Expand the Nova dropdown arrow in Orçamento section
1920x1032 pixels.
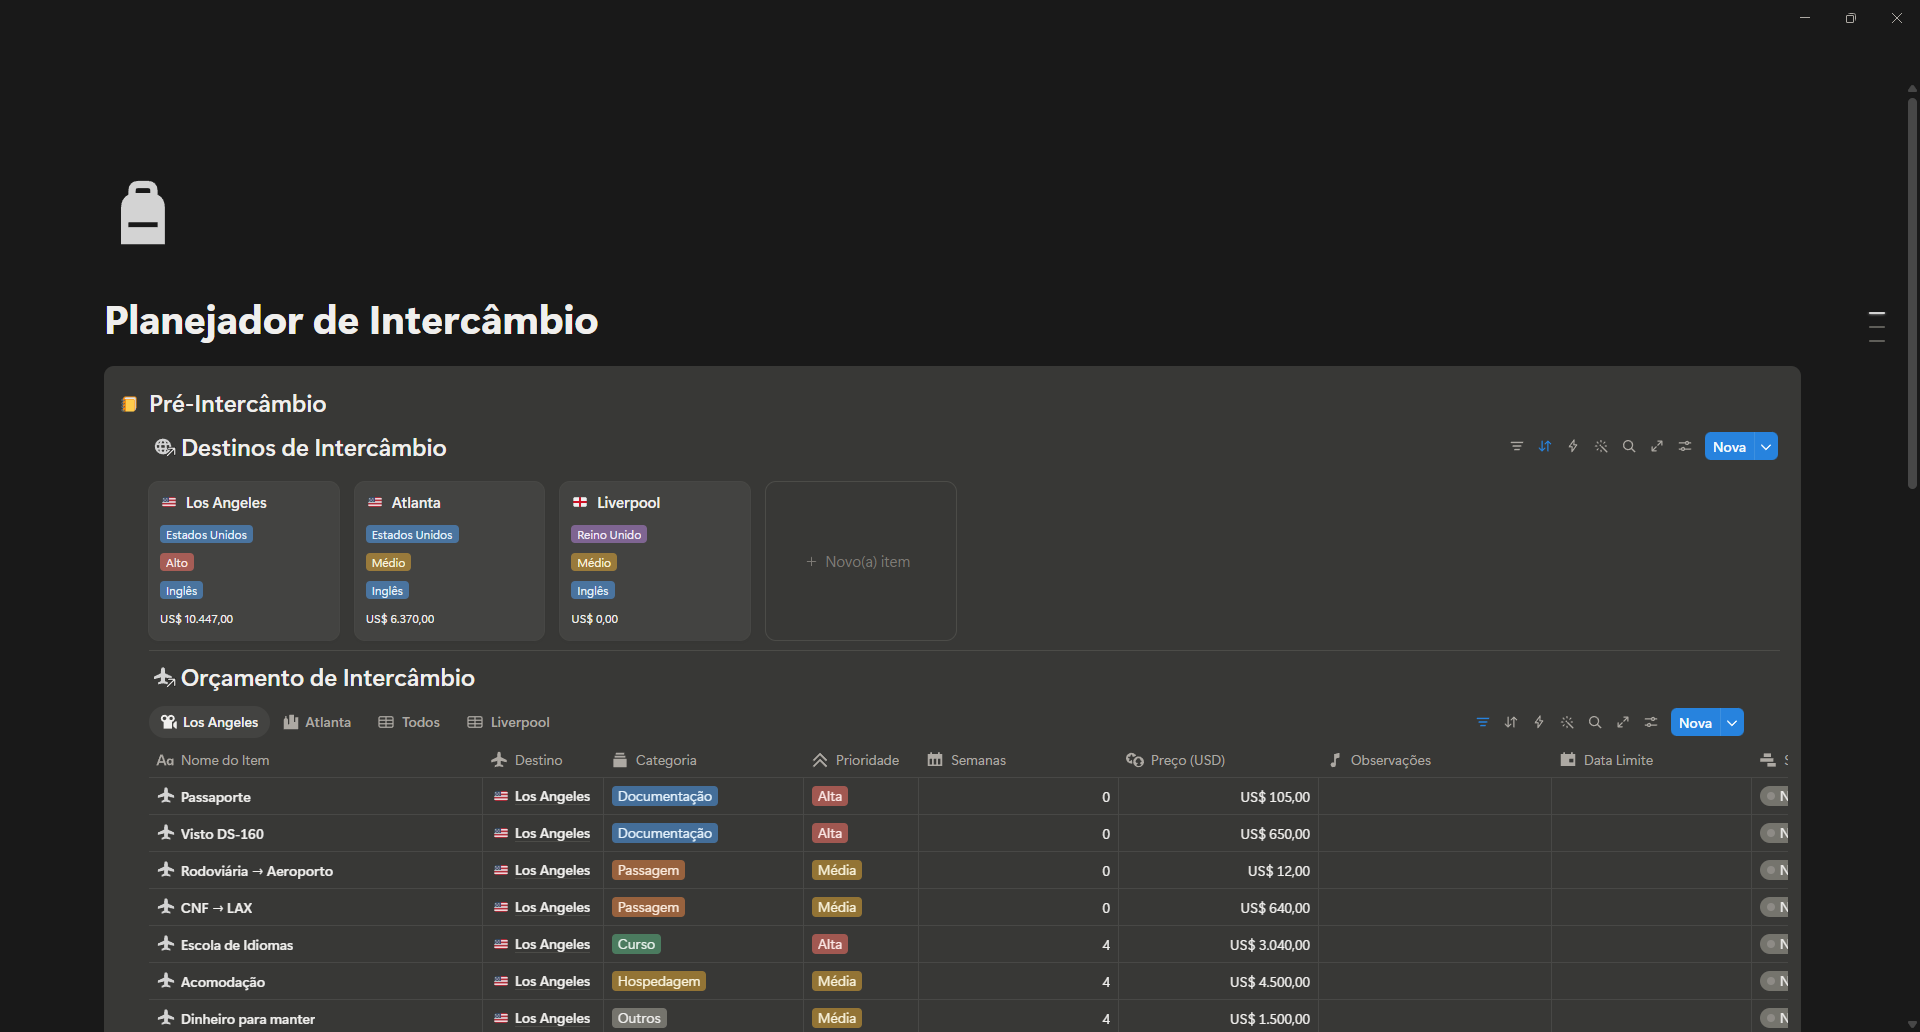1733,723
